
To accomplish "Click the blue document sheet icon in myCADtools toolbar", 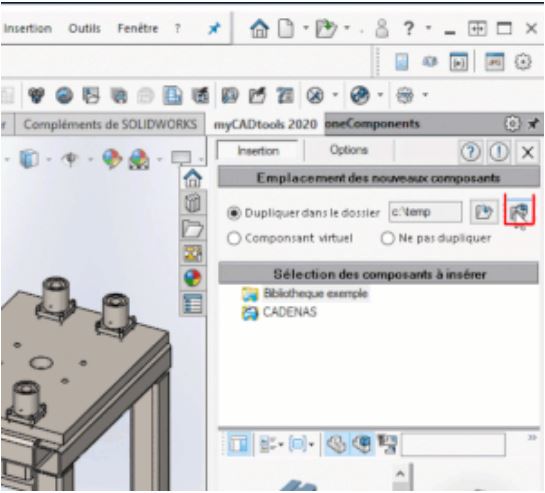I will click(x=172, y=95).
